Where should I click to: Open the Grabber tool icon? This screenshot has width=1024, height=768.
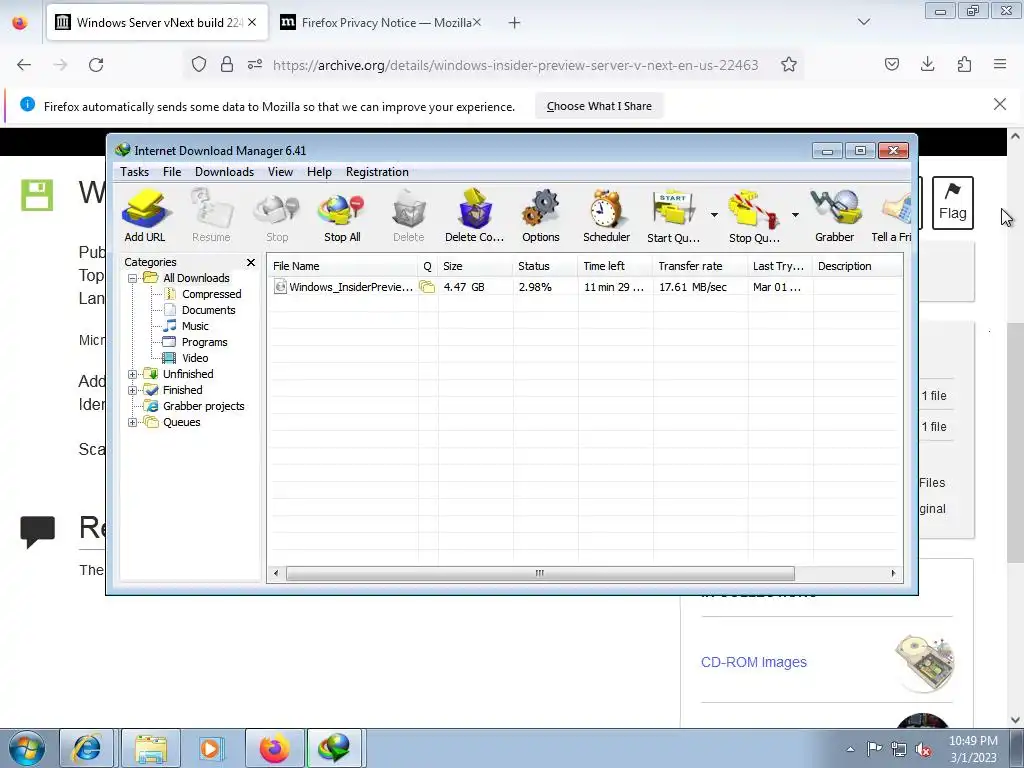coord(835,216)
